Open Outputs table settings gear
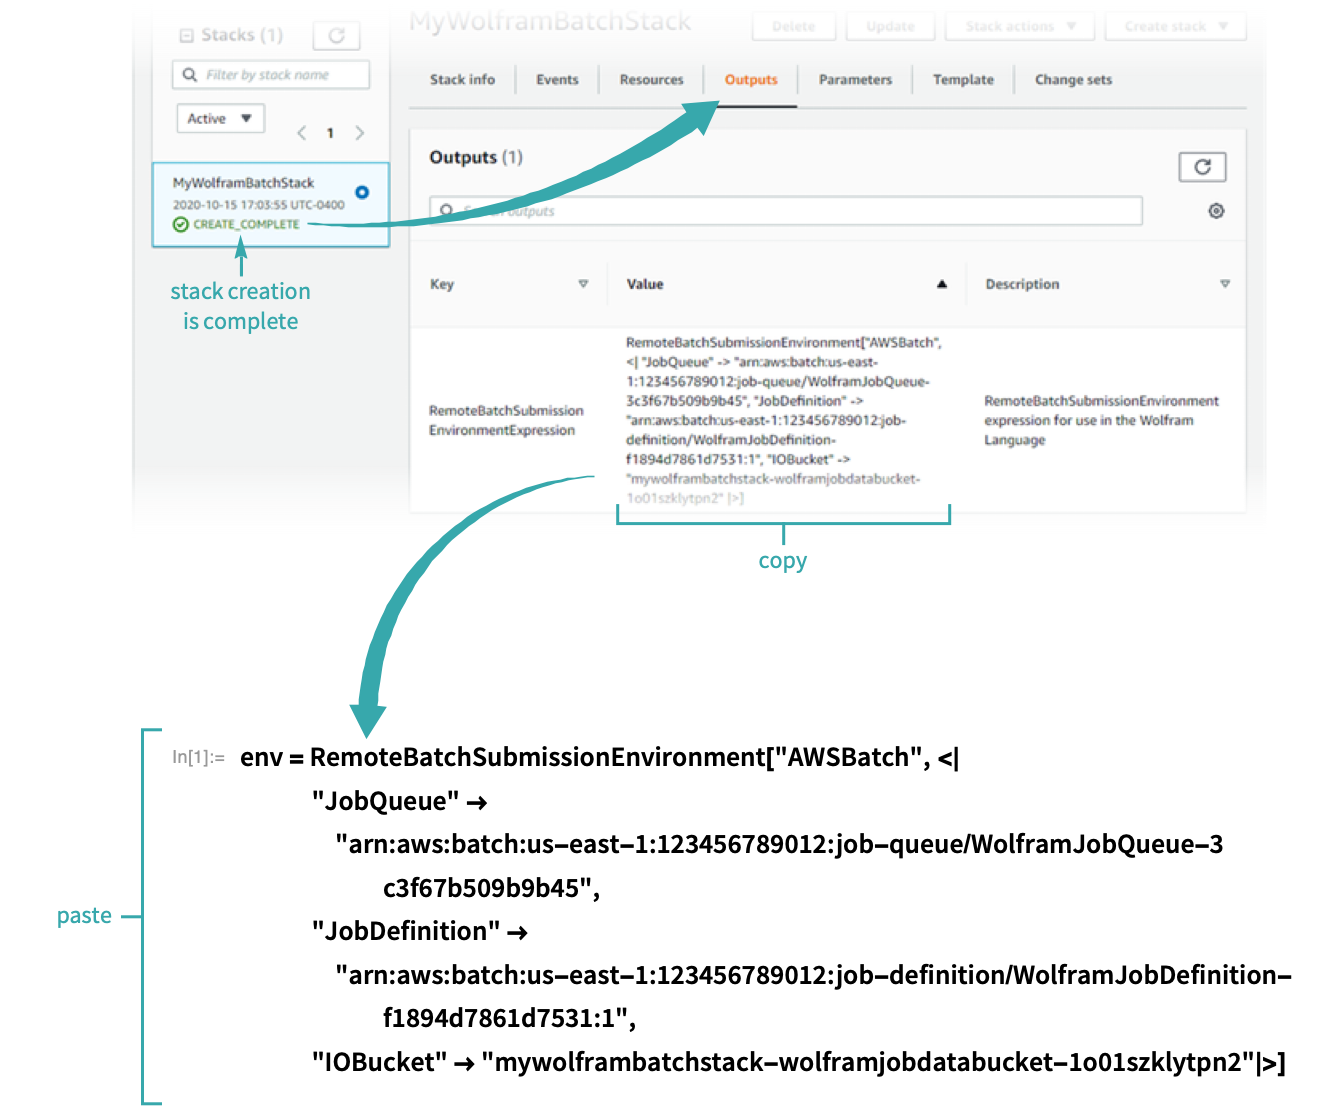 coord(1216,211)
